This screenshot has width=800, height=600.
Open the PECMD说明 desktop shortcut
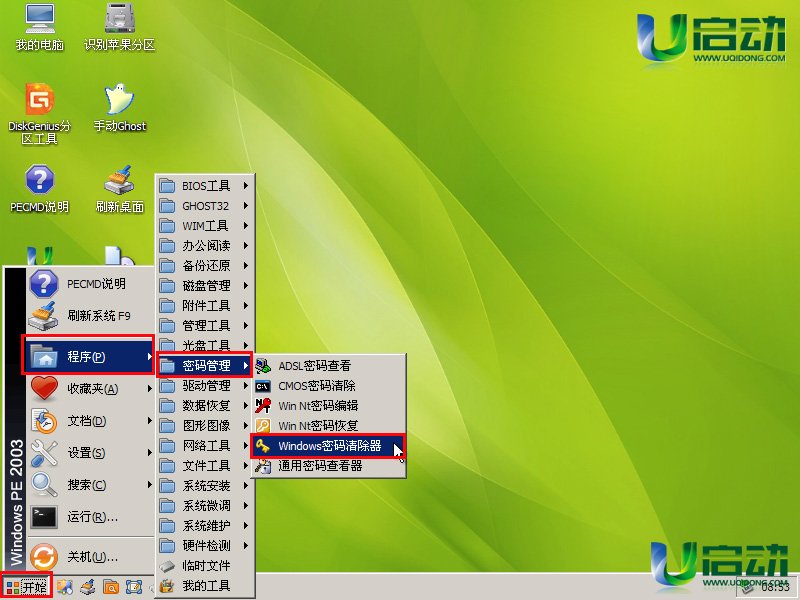39,189
